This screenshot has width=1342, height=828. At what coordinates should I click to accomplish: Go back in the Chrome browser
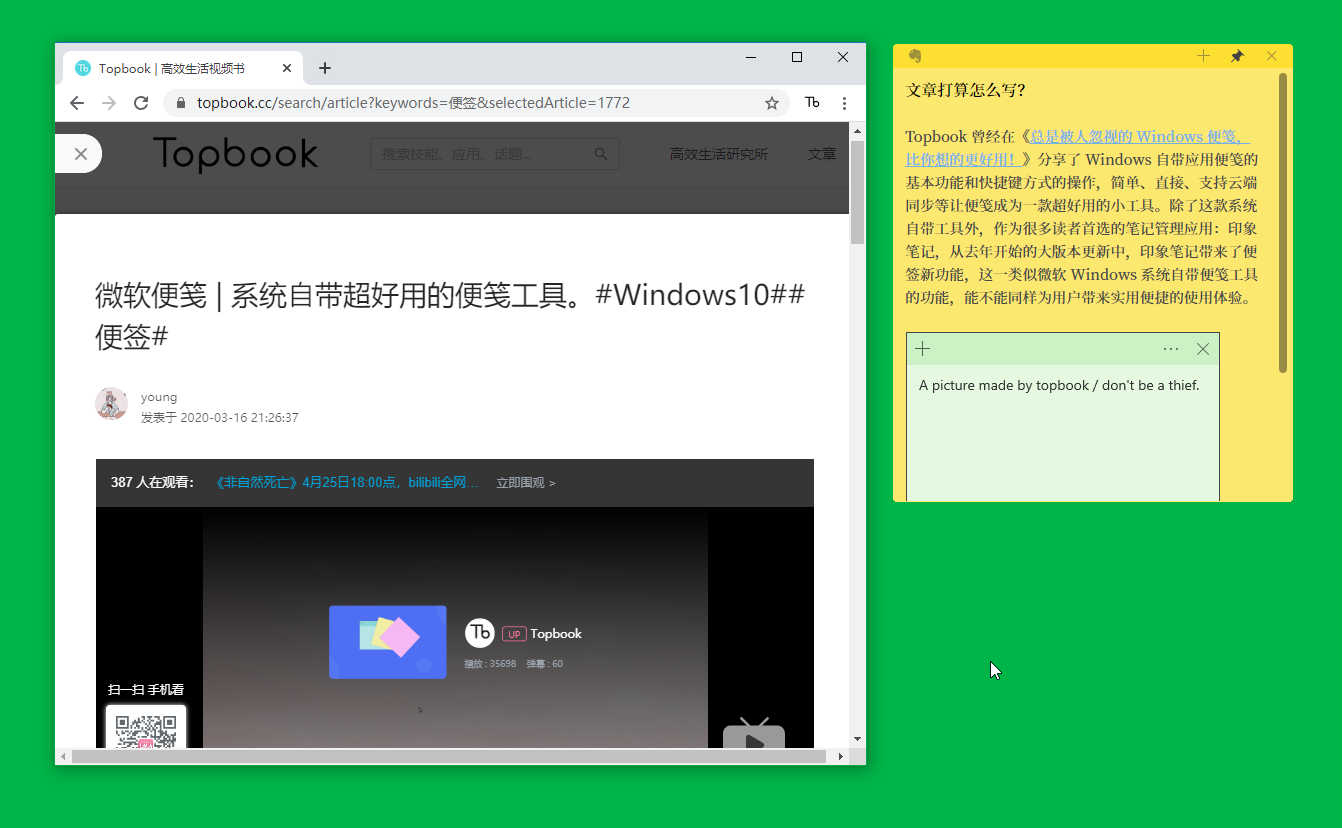pyautogui.click(x=77, y=103)
